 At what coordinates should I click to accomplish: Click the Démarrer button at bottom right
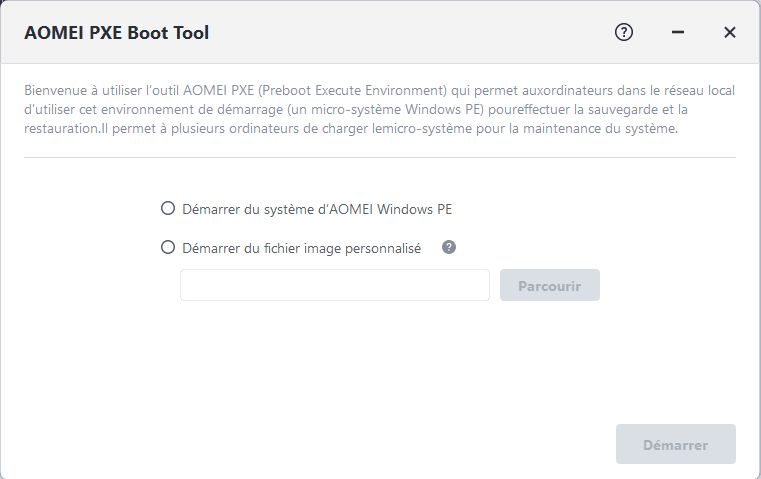point(676,445)
